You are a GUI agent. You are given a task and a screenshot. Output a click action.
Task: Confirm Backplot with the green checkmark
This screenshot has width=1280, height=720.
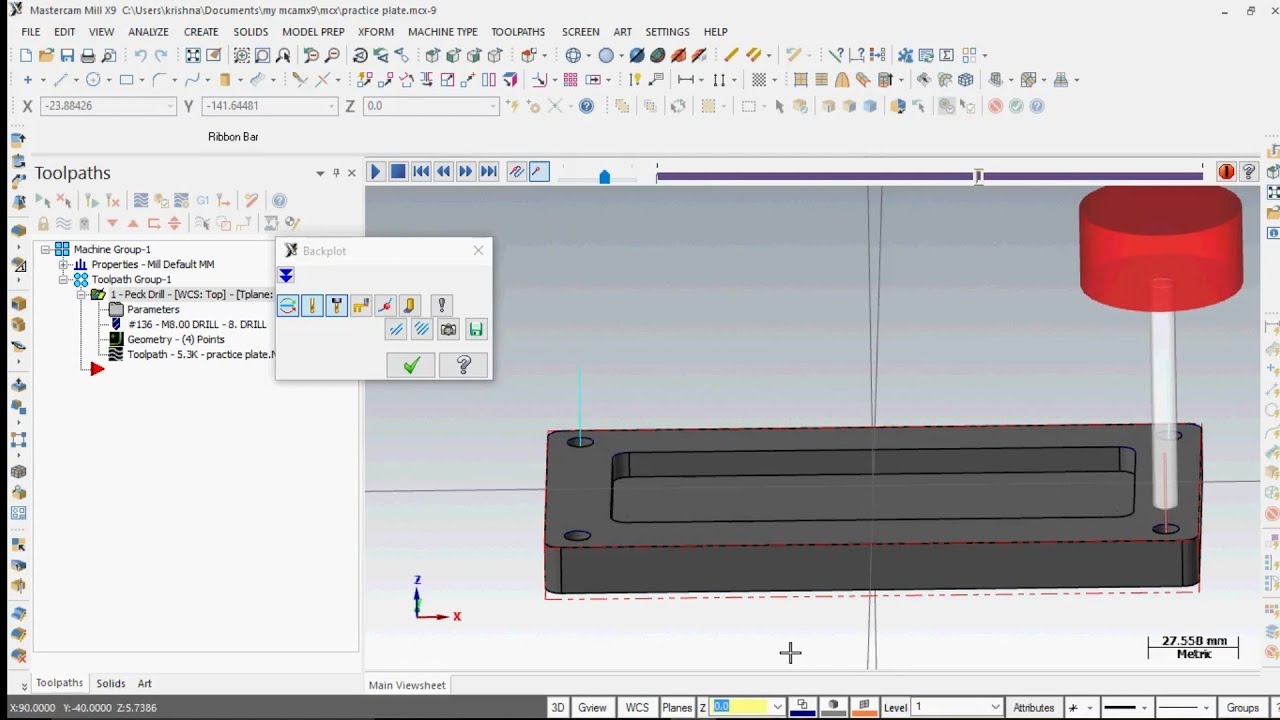pyautogui.click(x=411, y=366)
